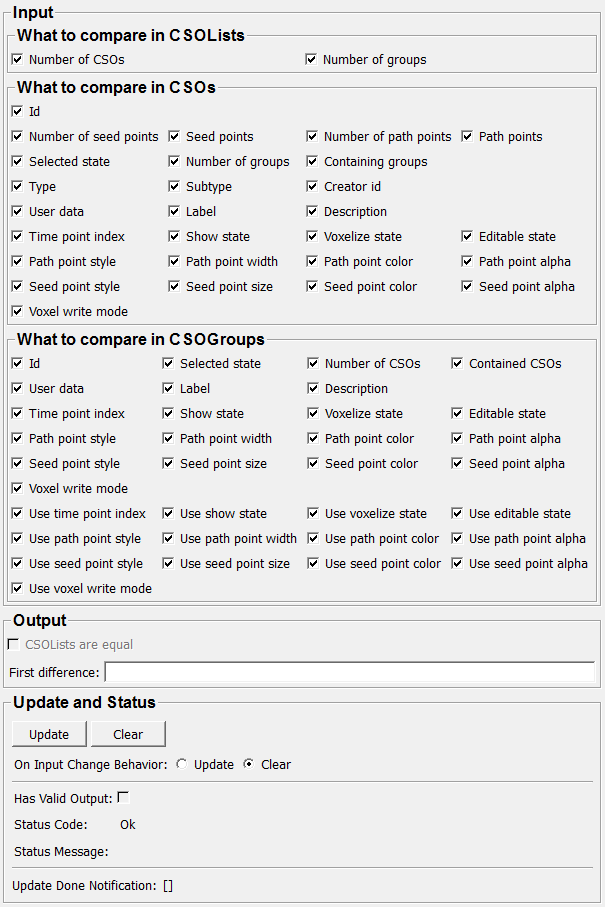Select Clear radio for input change behavior
The image size is (605, 907).
point(249,765)
